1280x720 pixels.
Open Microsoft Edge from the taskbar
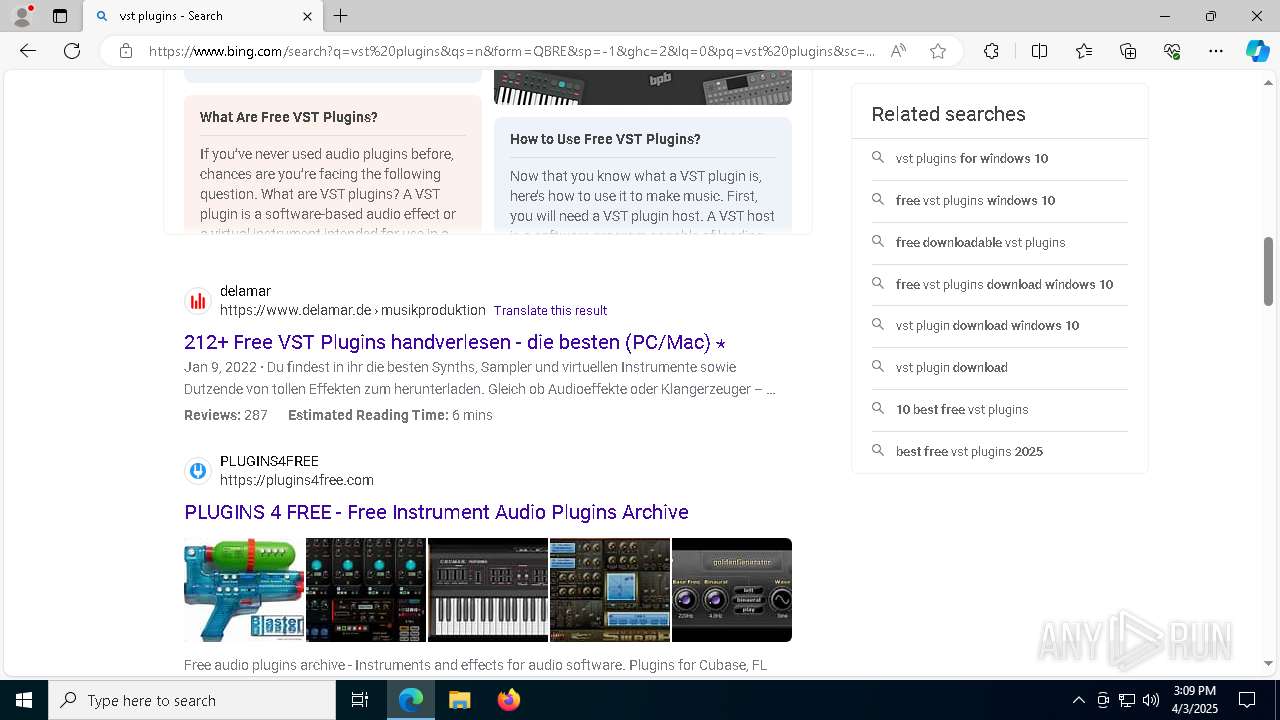411,700
